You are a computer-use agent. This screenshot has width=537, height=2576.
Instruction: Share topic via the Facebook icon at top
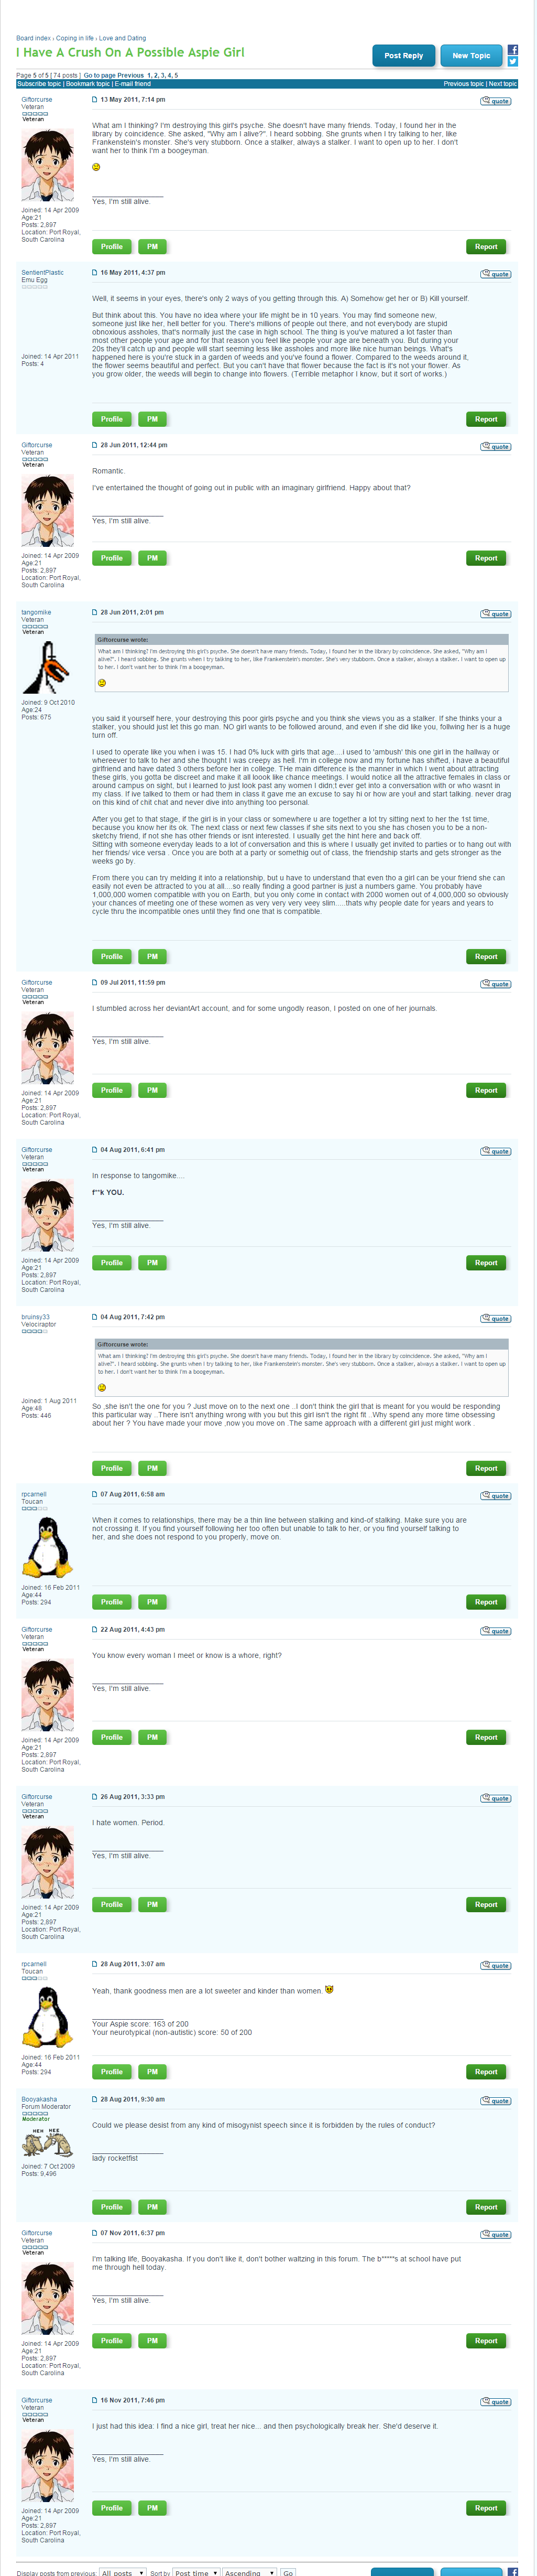512,50
